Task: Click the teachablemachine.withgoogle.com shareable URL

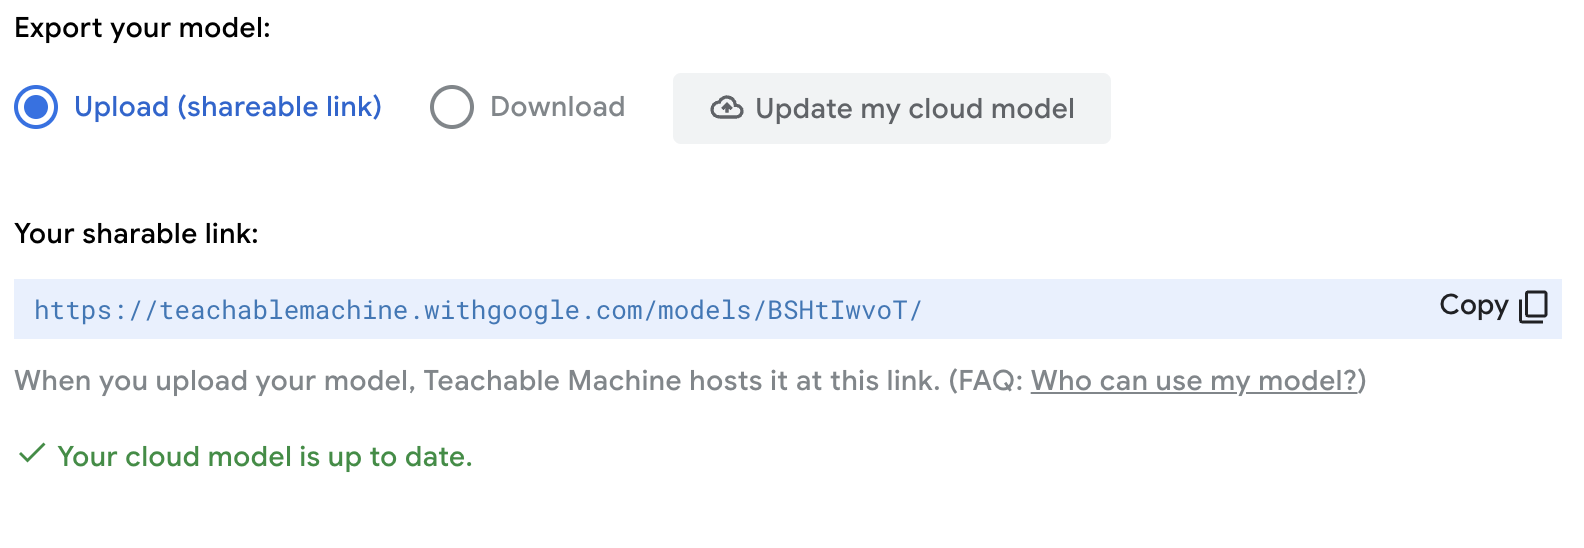Action: tap(477, 310)
